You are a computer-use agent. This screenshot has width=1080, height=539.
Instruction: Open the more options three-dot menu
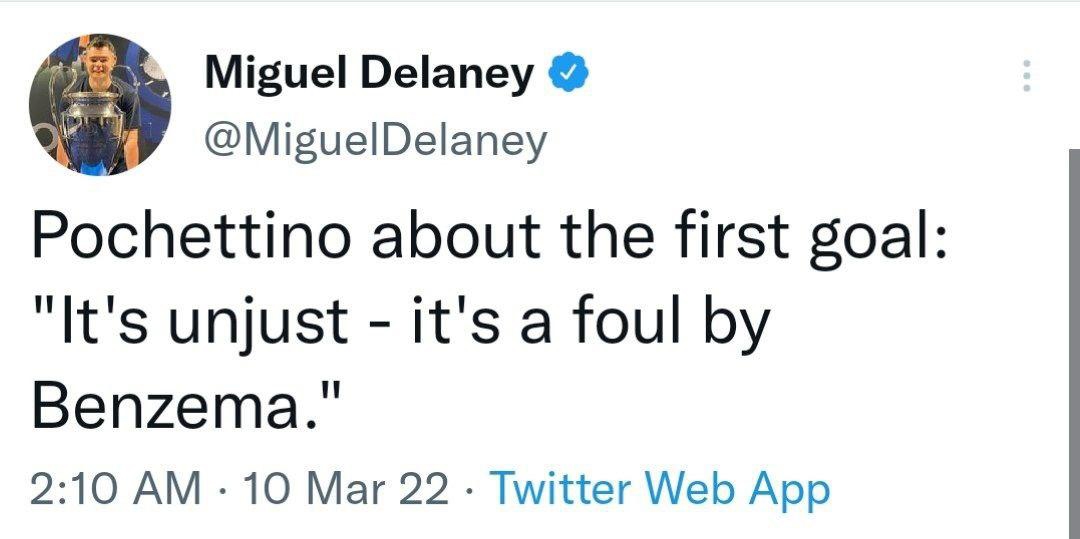point(1024,76)
